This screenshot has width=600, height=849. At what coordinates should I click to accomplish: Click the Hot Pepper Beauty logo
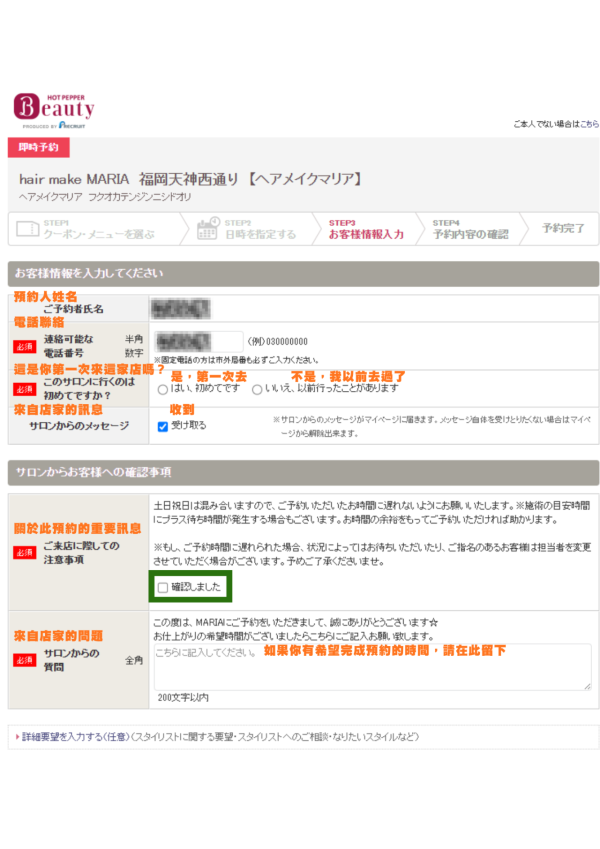(x=54, y=111)
